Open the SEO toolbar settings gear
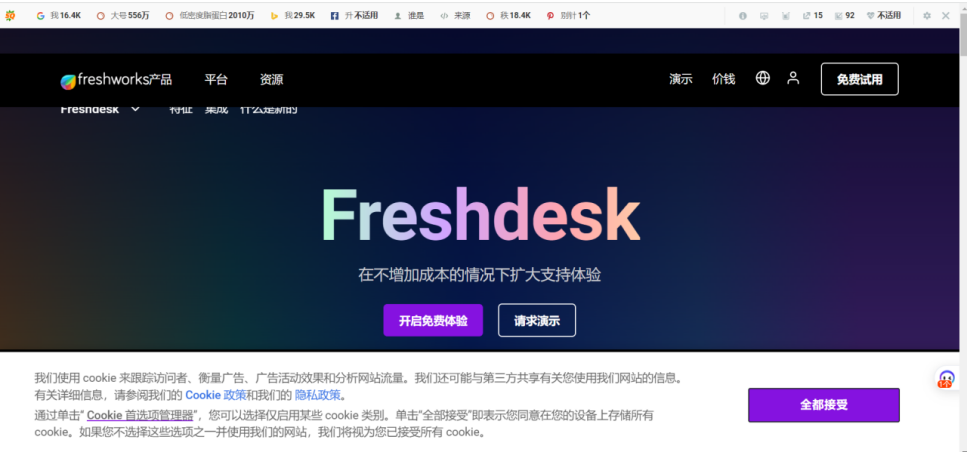Image resolution: width=967 pixels, height=452 pixels. [x=926, y=16]
